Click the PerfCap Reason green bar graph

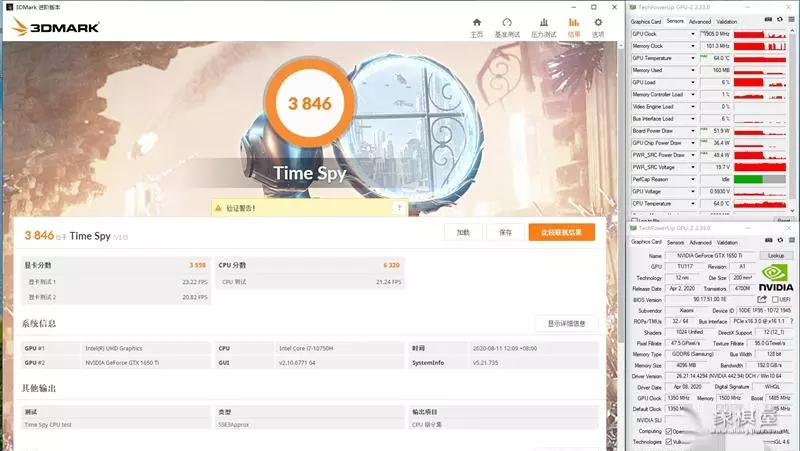tap(761, 178)
